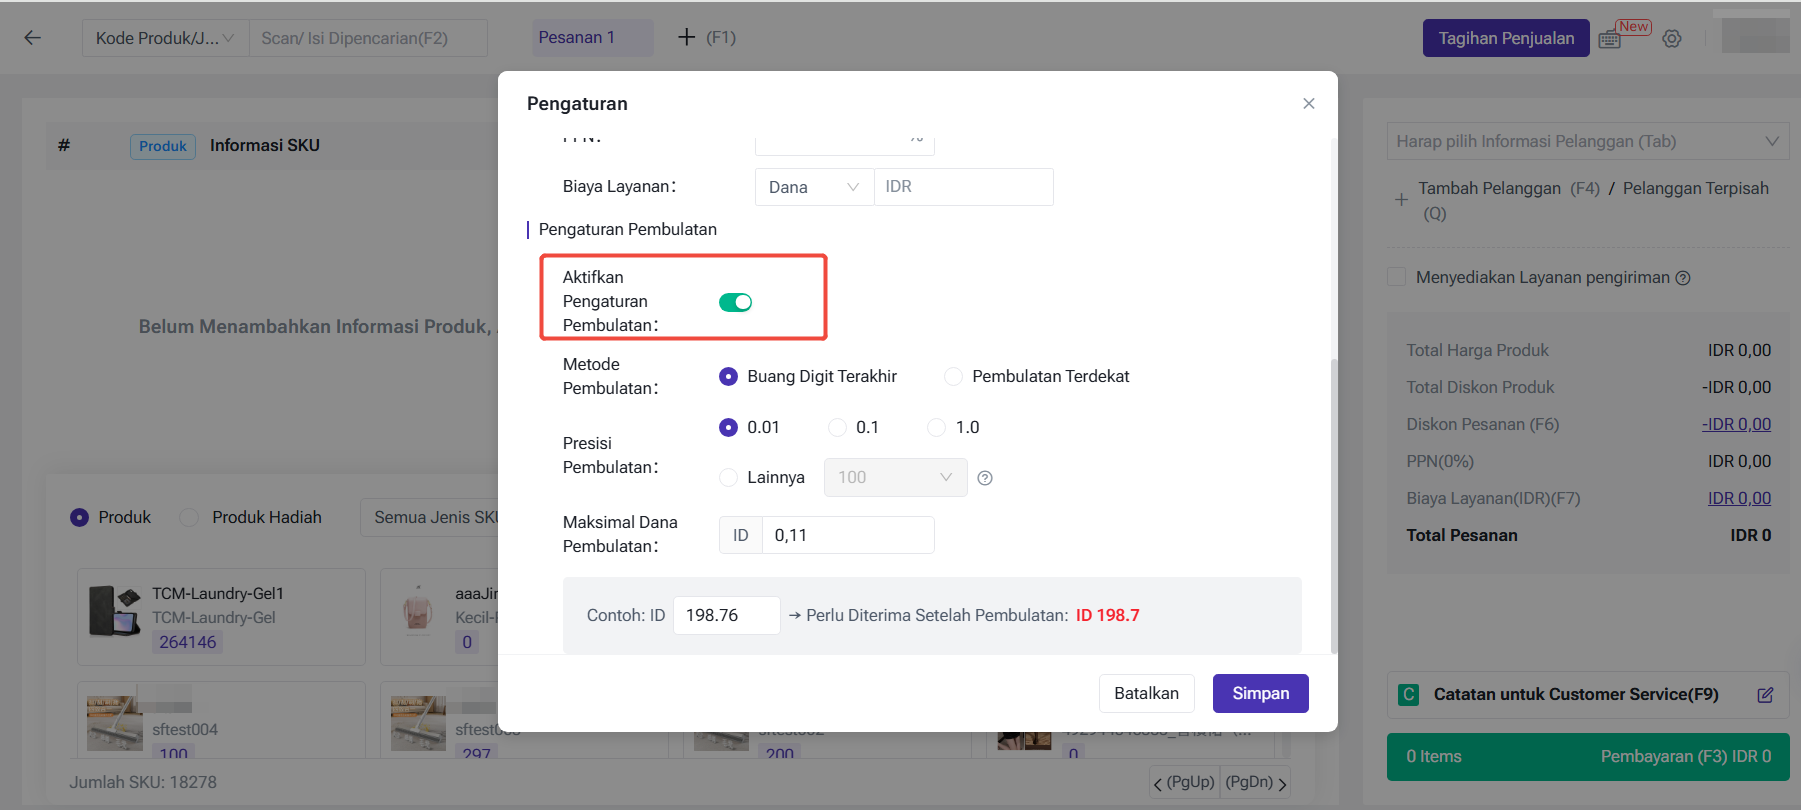Viewport: 1801px width, 810px height.
Task: Open the keyboard shortcuts icon marked New
Action: pos(1610,39)
